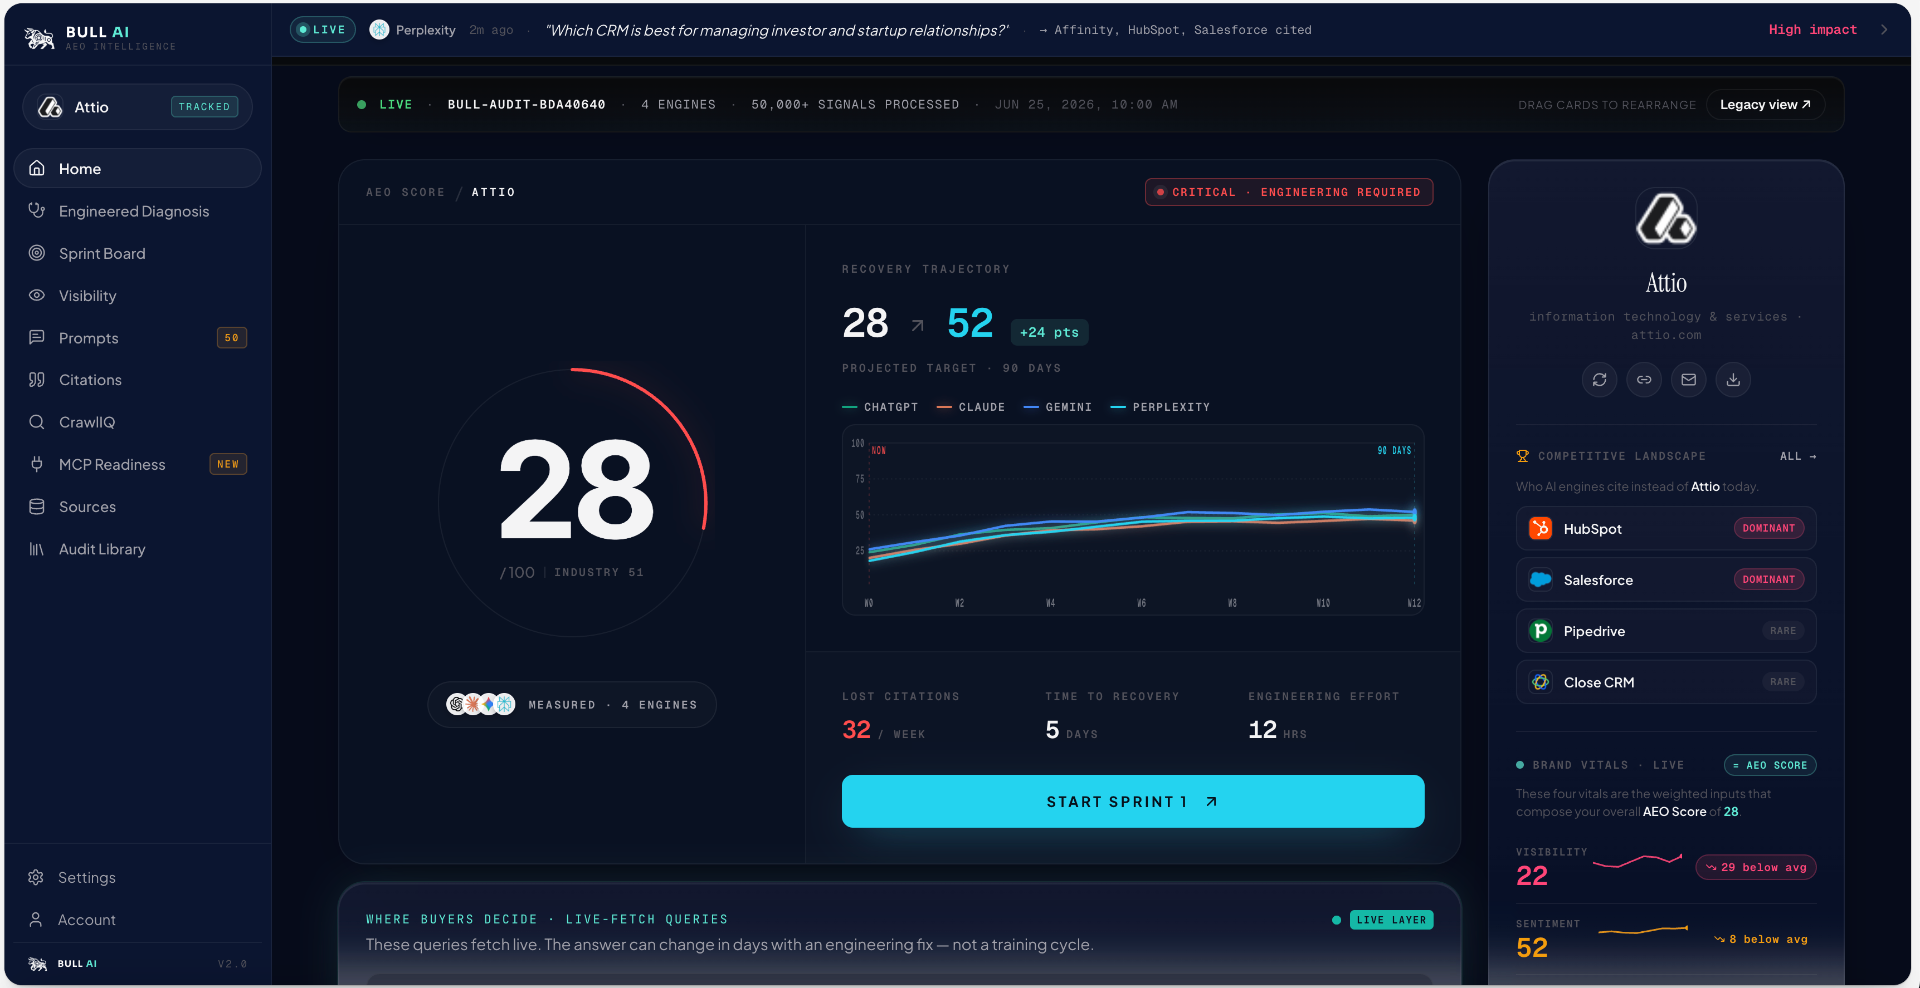Click the email icon under Attio profile
The width and height of the screenshot is (1920, 988).
pyautogui.click(x=1689, y=379)
